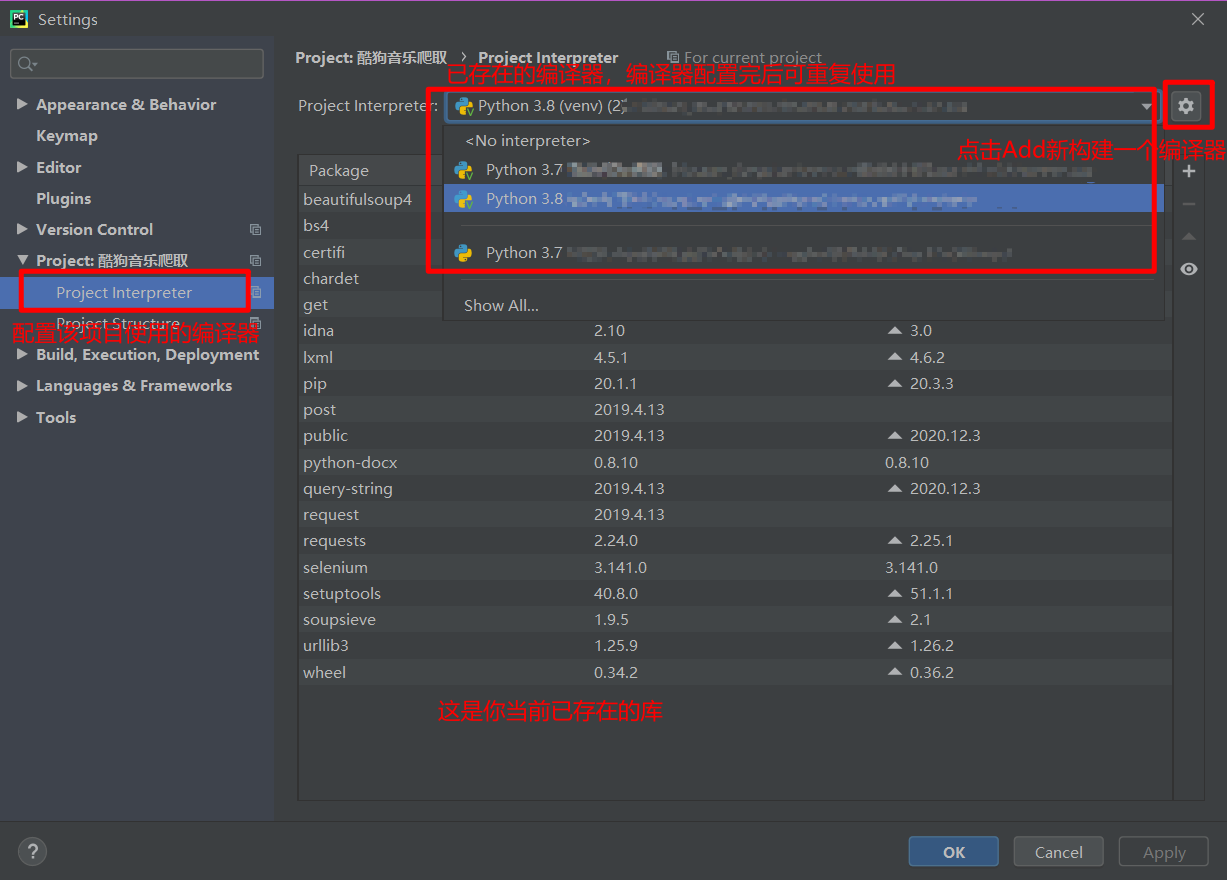Open the Keymap settings page
Screen dimensions: 1227x880
(x=67, y=136)
